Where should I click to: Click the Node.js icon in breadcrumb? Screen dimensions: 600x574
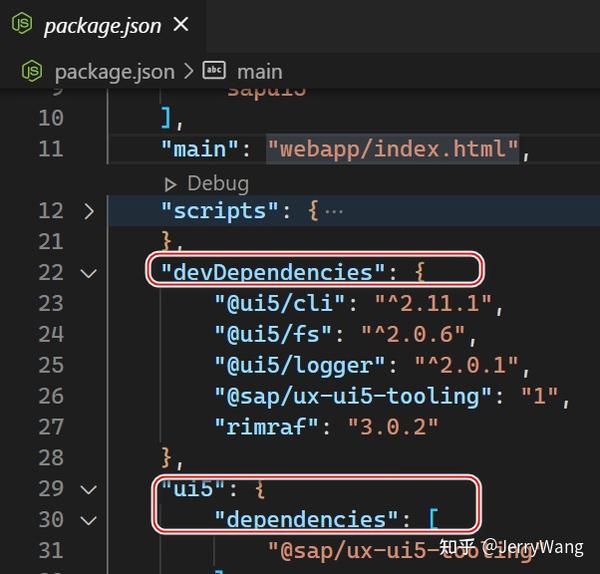click(32, 71)
